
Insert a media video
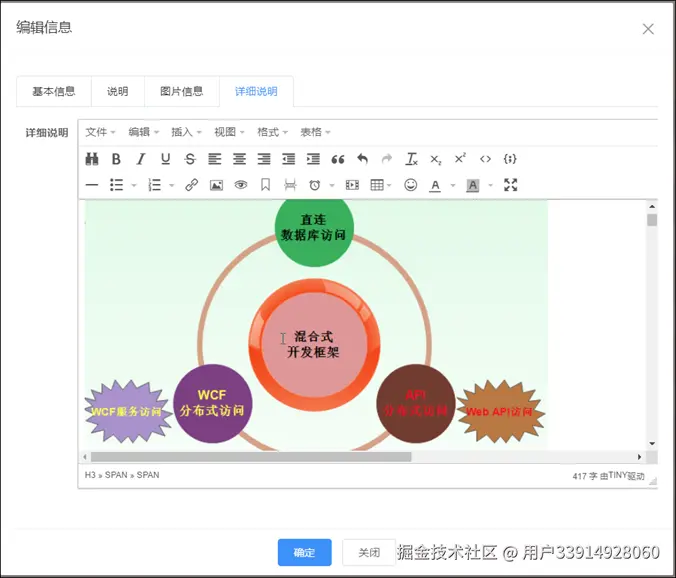[352, 185]
